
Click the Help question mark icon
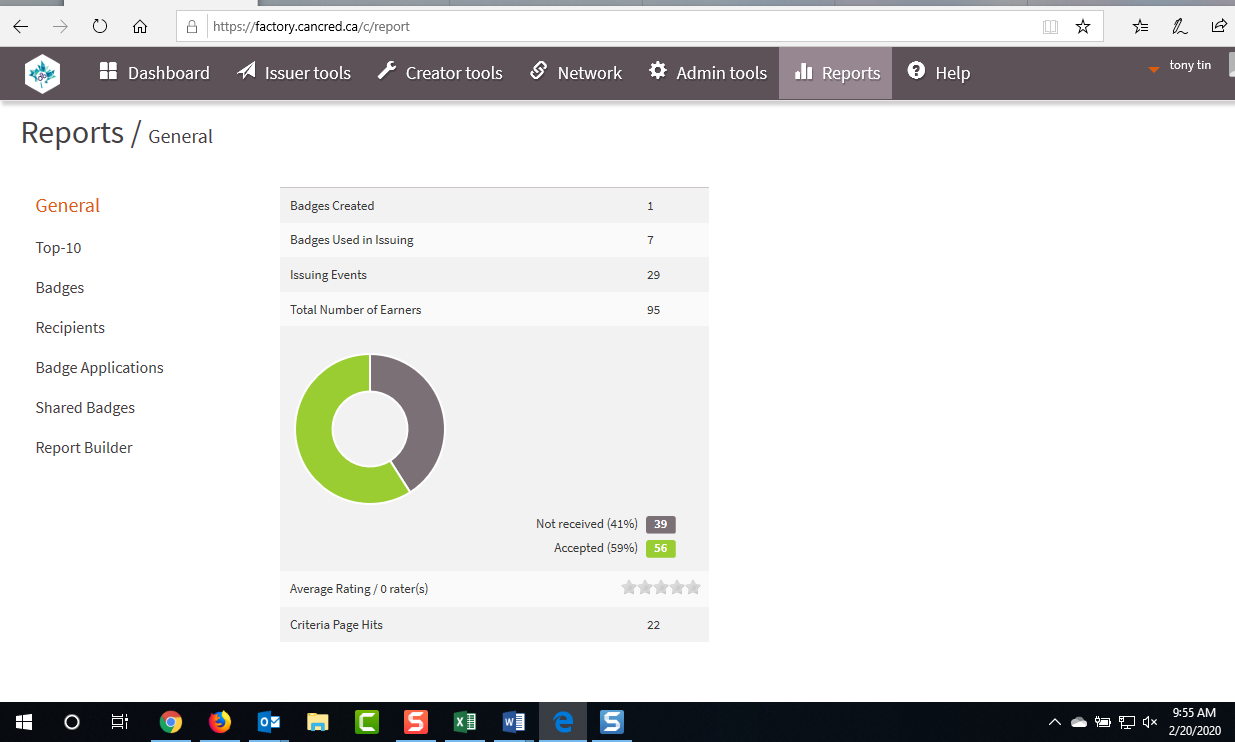(x=915, y=72)
